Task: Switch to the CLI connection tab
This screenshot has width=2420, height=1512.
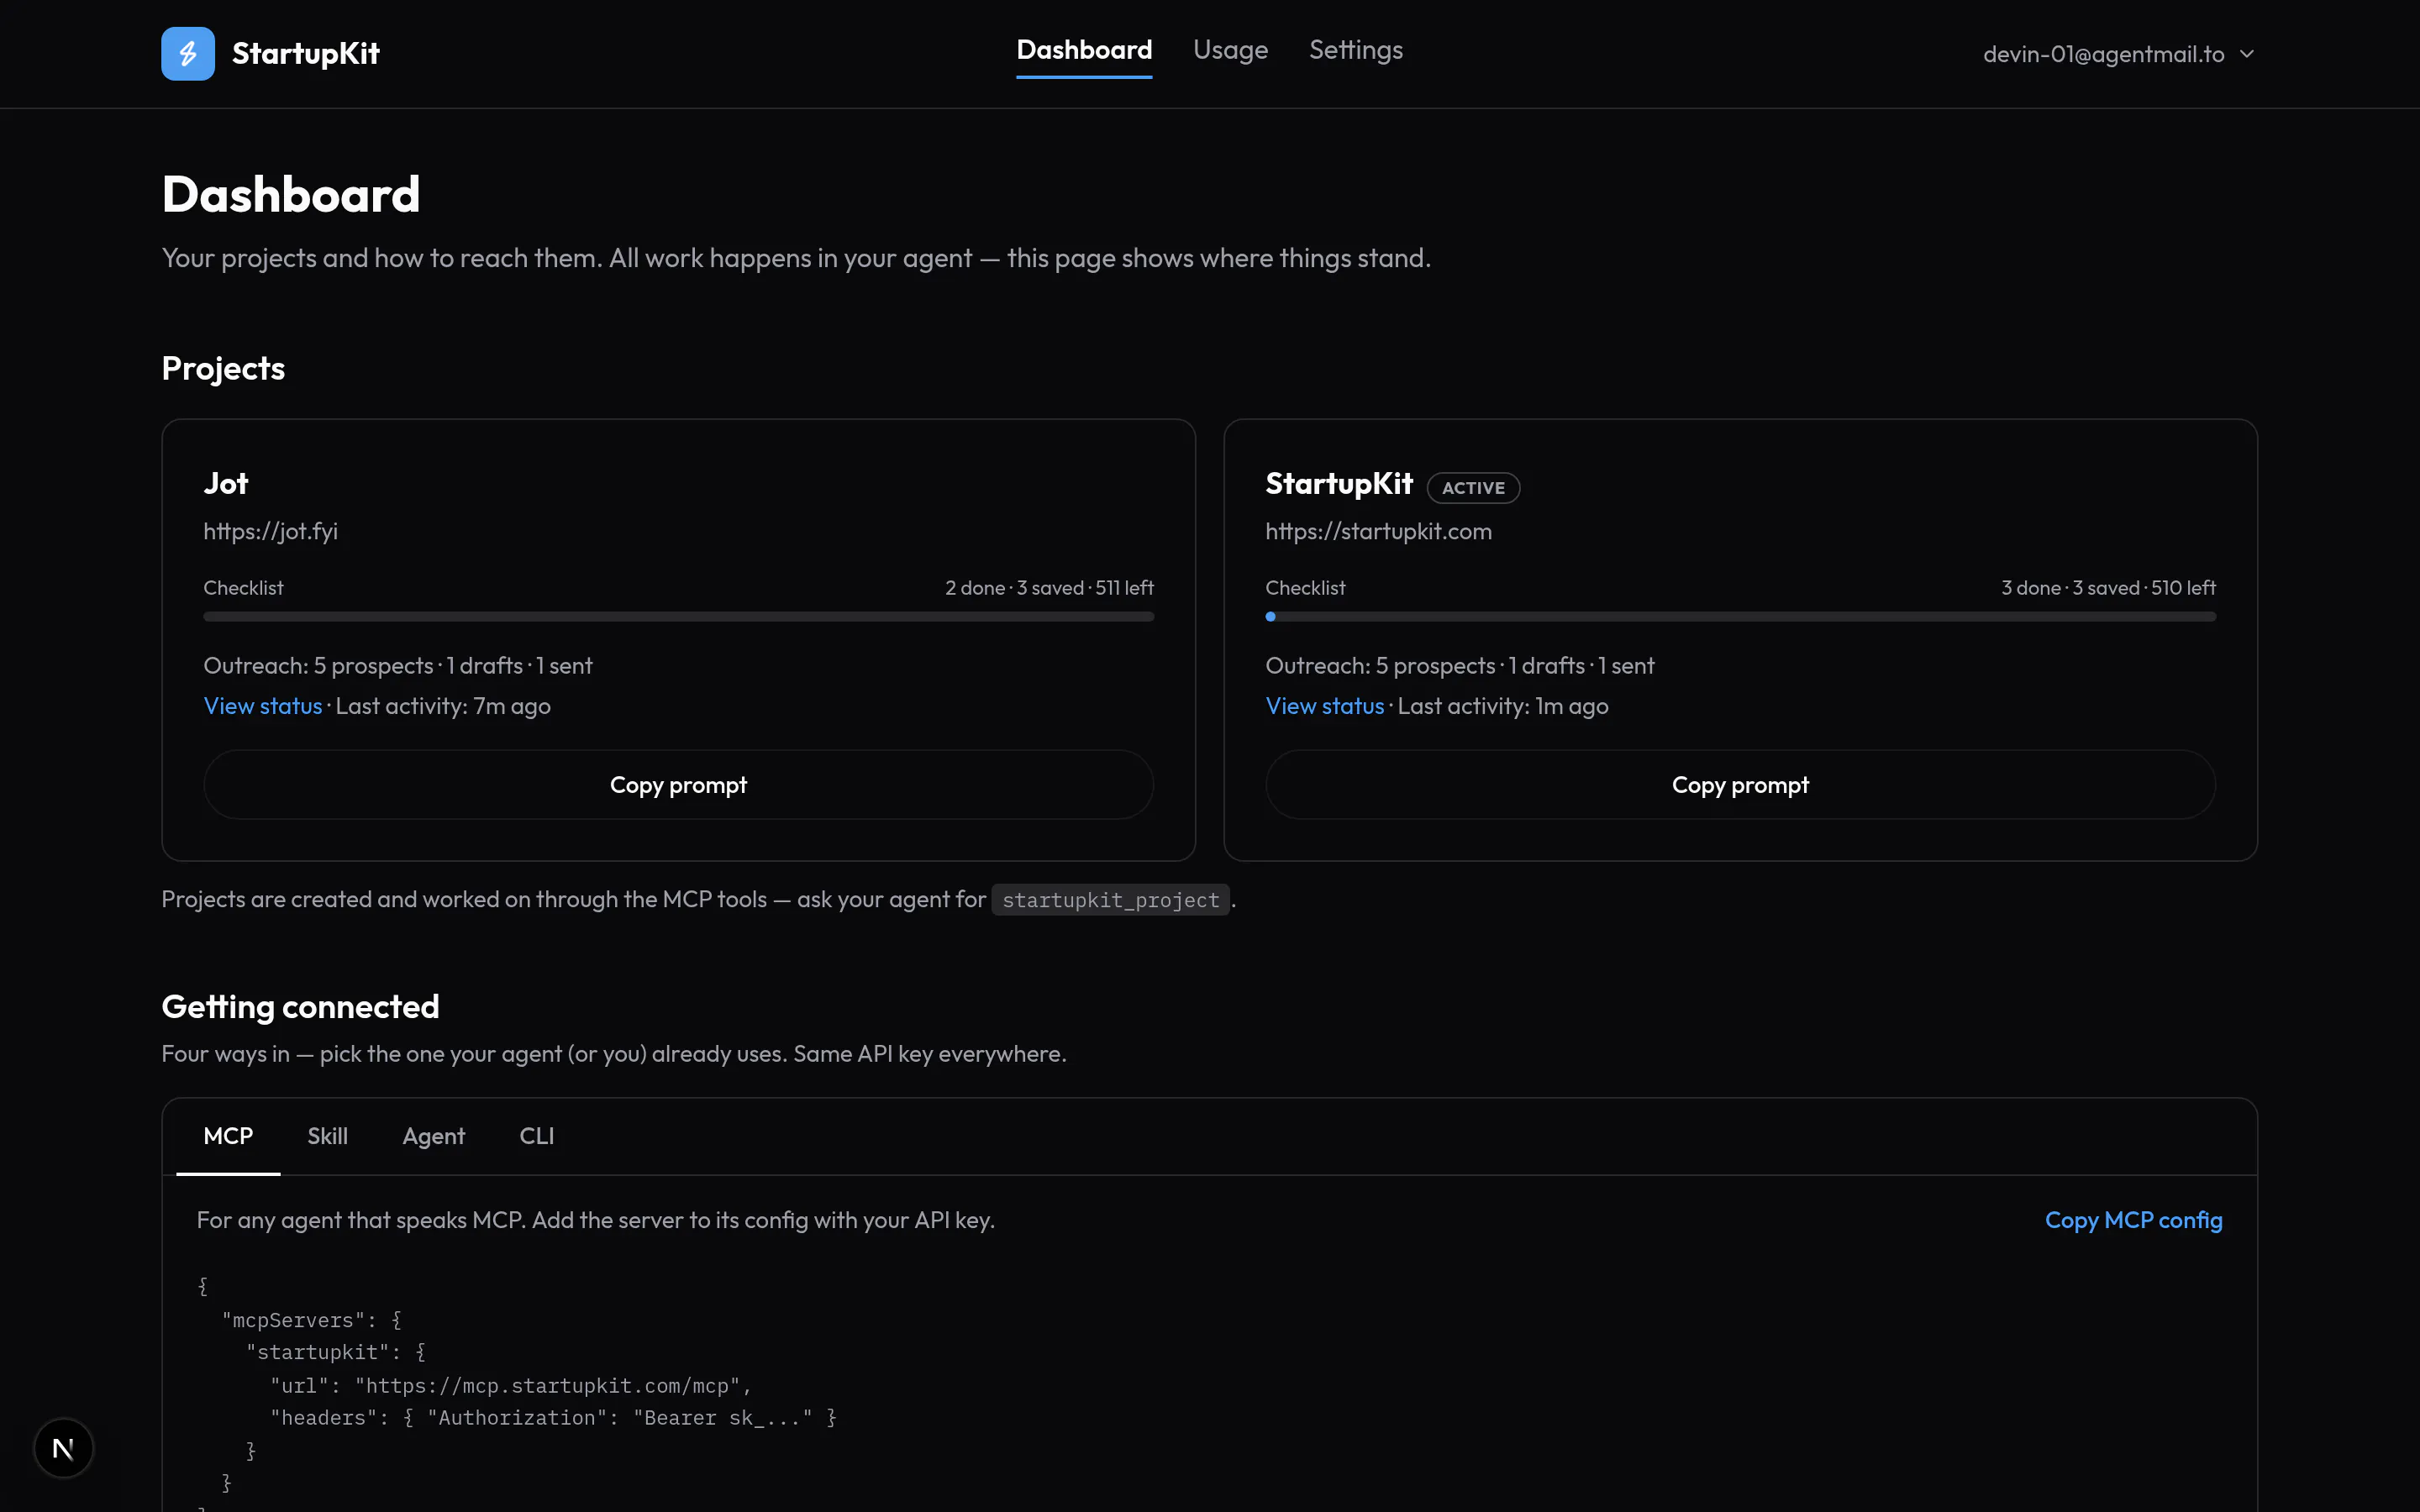Action: (x=536, y=1136)
